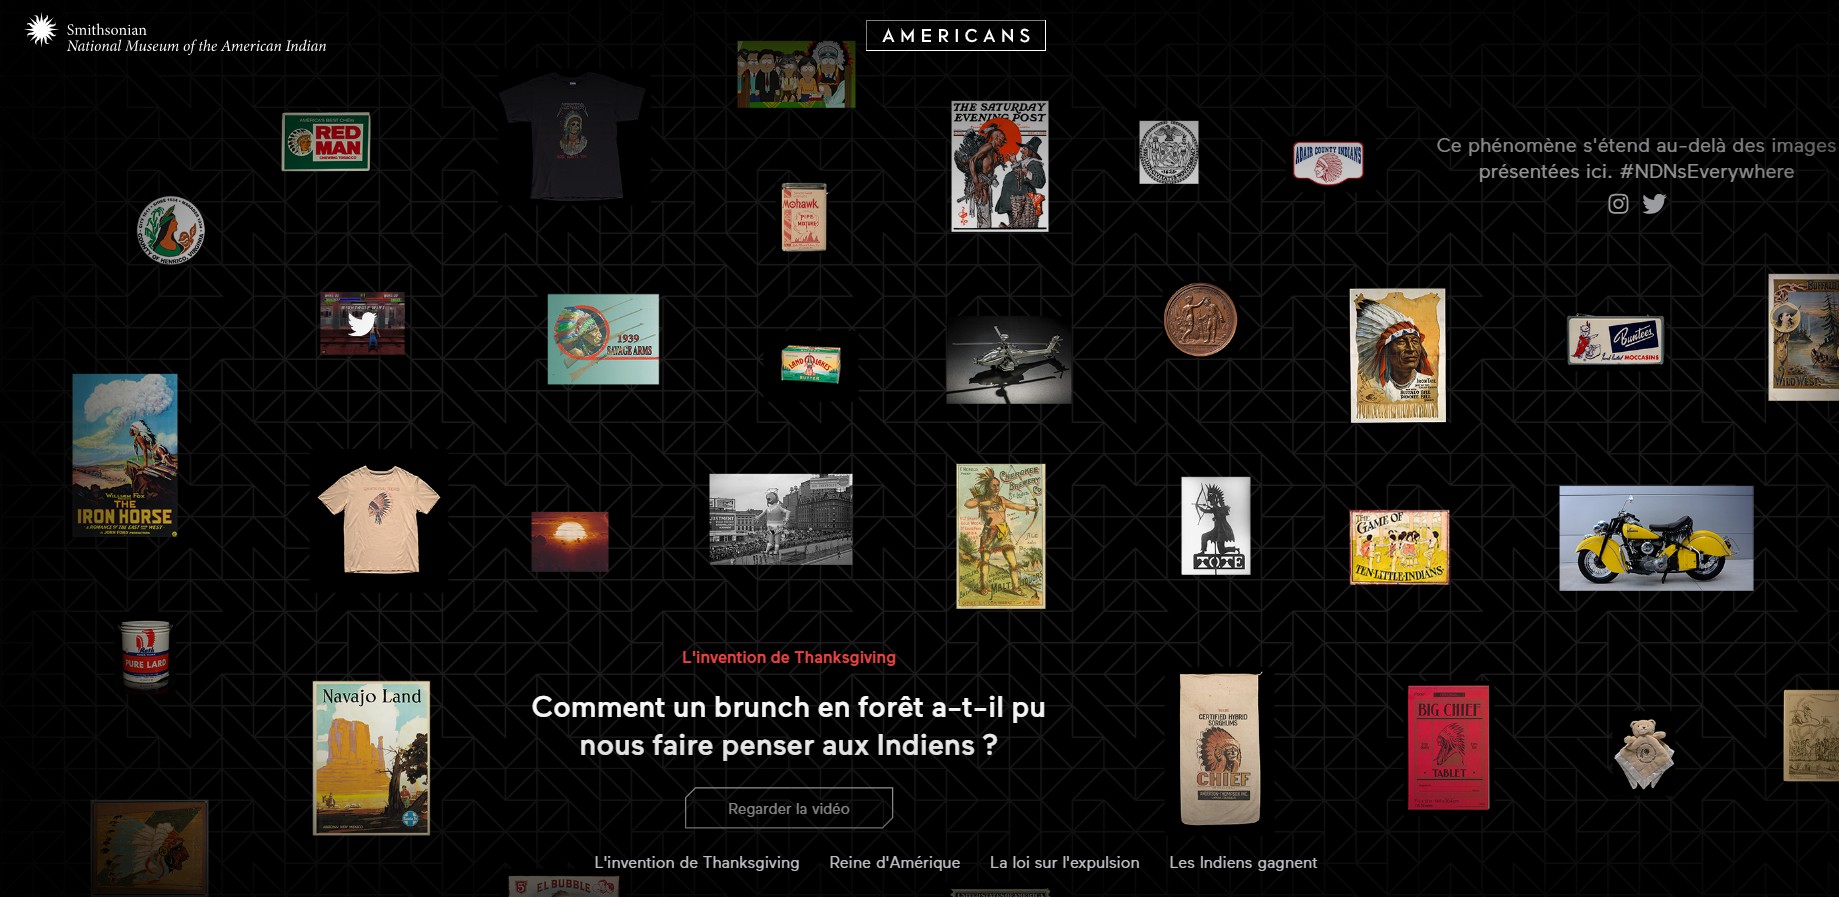The height and width of the screenshot is (897, 1839).
Task: Click the Twitter bird on video game thumbnail
Action: (x=362, y=324)
